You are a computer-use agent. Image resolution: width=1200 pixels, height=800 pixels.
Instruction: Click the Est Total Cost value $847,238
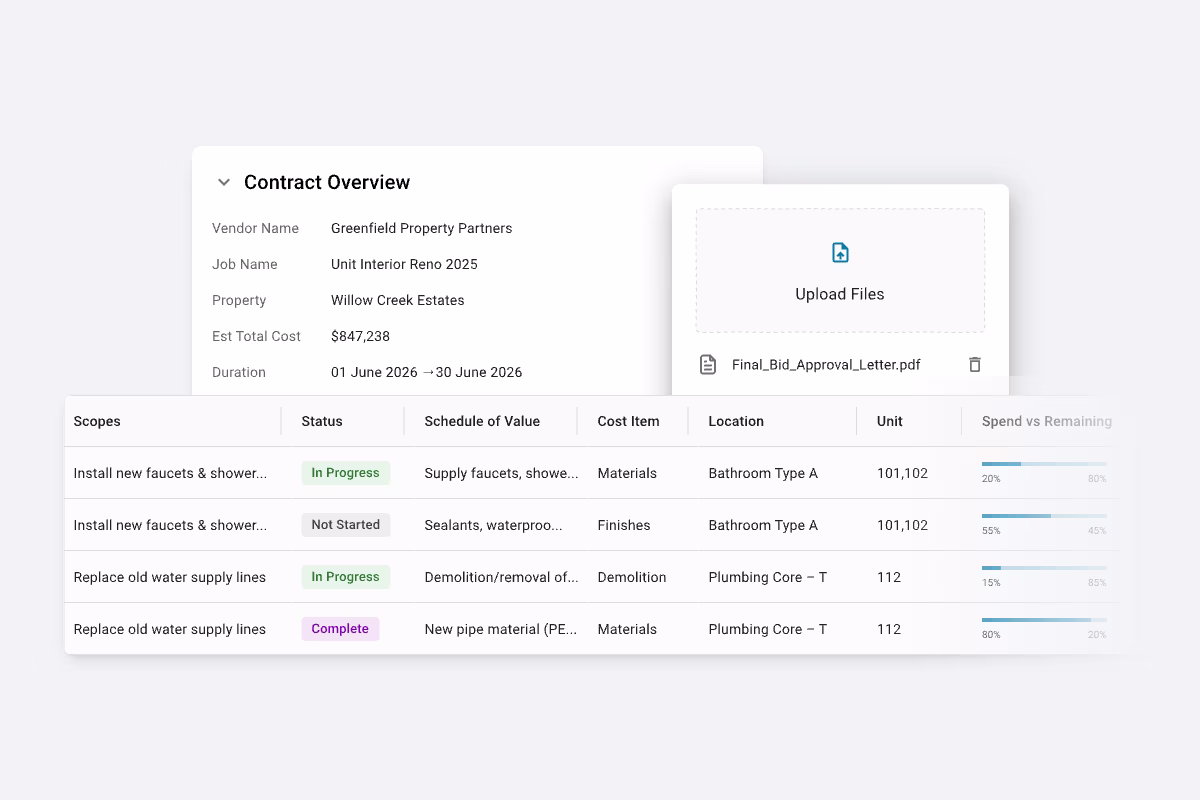click(360, 336)
